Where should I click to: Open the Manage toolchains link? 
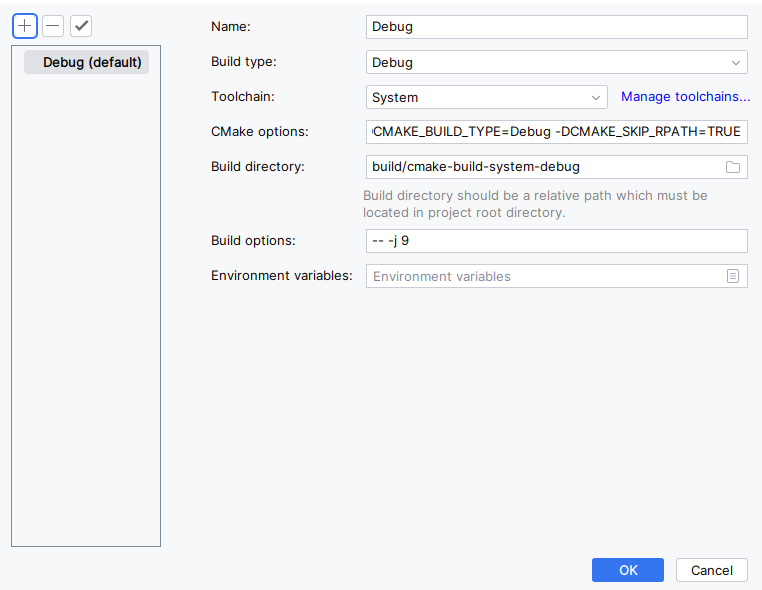pos(685,96)
